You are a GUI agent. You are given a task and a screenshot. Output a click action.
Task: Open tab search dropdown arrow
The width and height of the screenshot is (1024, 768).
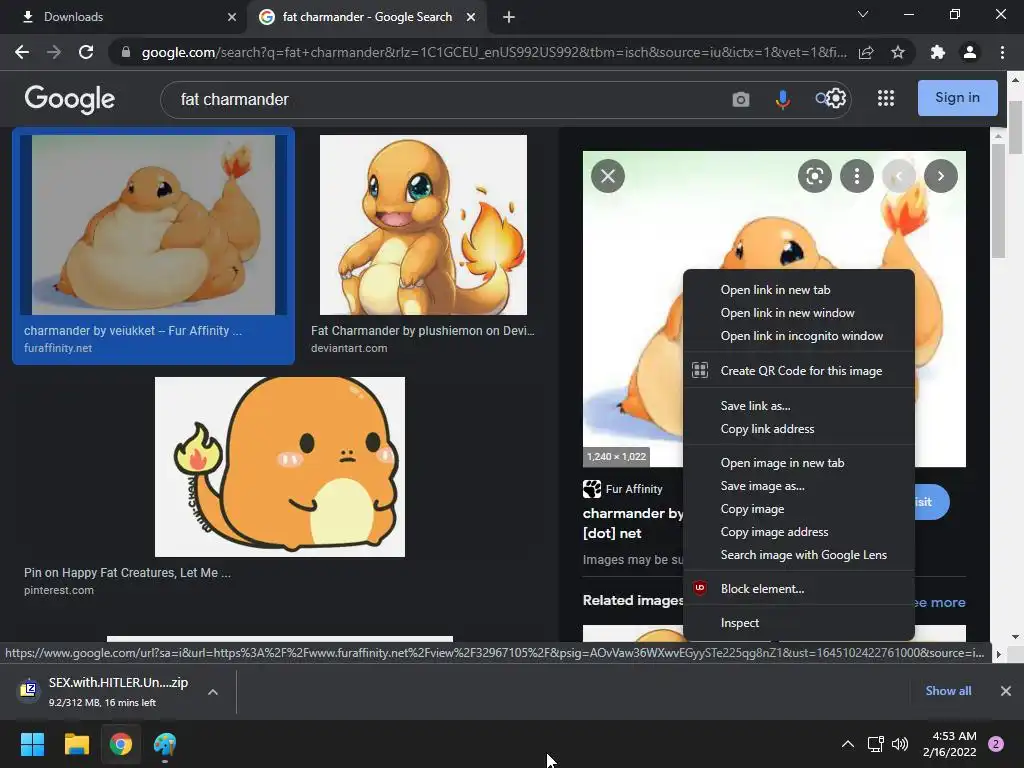coord(863,14)
